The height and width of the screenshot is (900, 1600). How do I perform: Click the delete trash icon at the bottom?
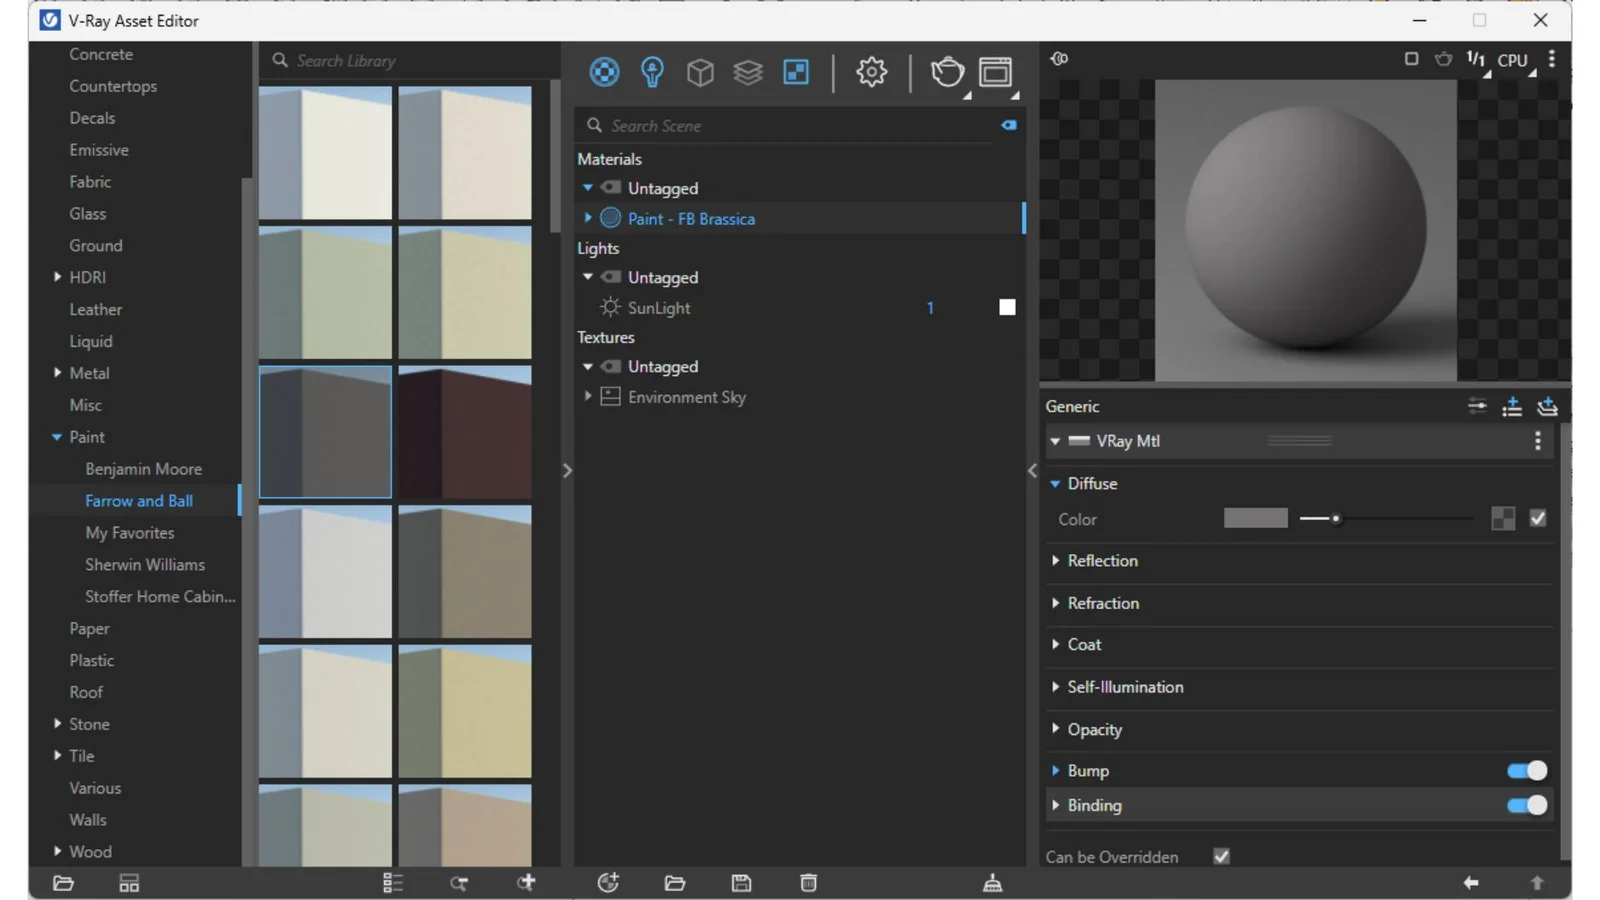807,883
